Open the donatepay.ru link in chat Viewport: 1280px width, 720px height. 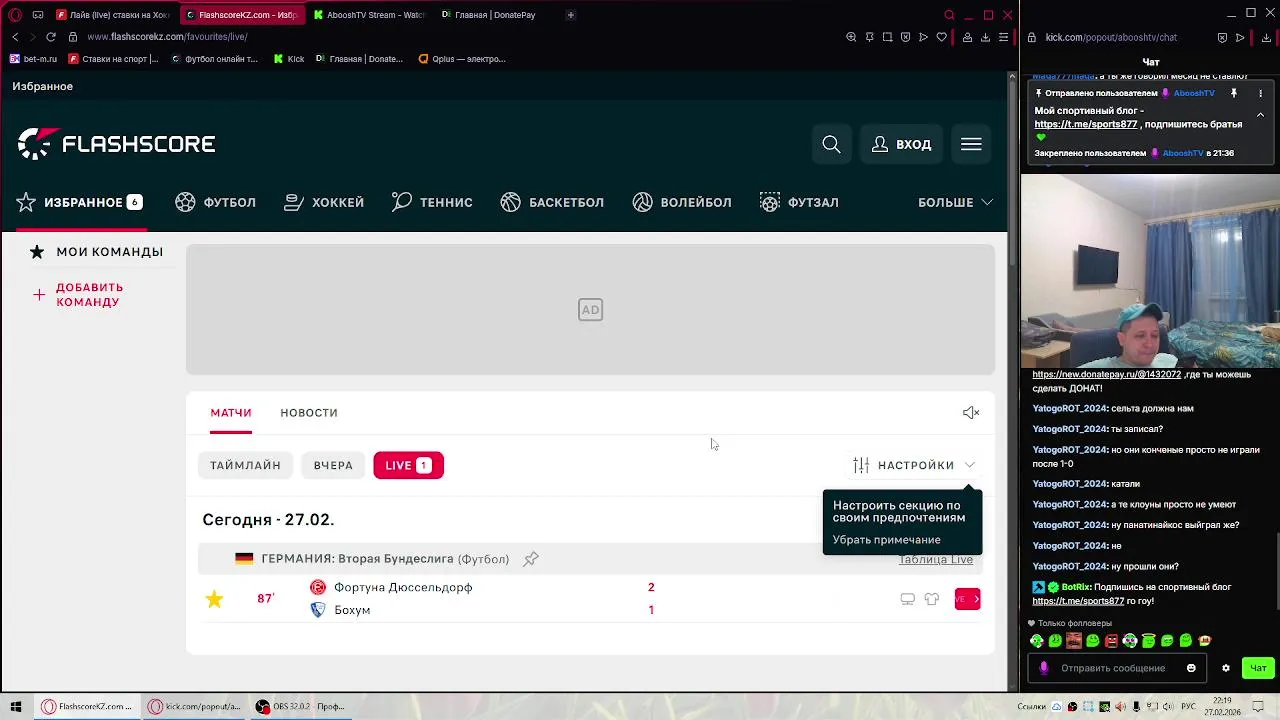coord(1107,374)
